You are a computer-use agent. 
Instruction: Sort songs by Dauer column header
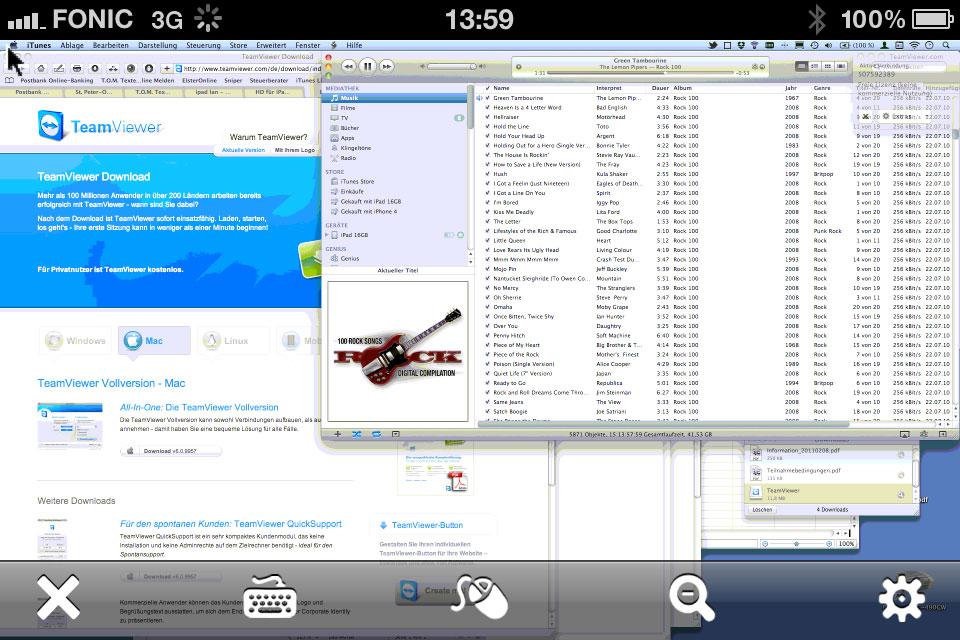(660, 88)
